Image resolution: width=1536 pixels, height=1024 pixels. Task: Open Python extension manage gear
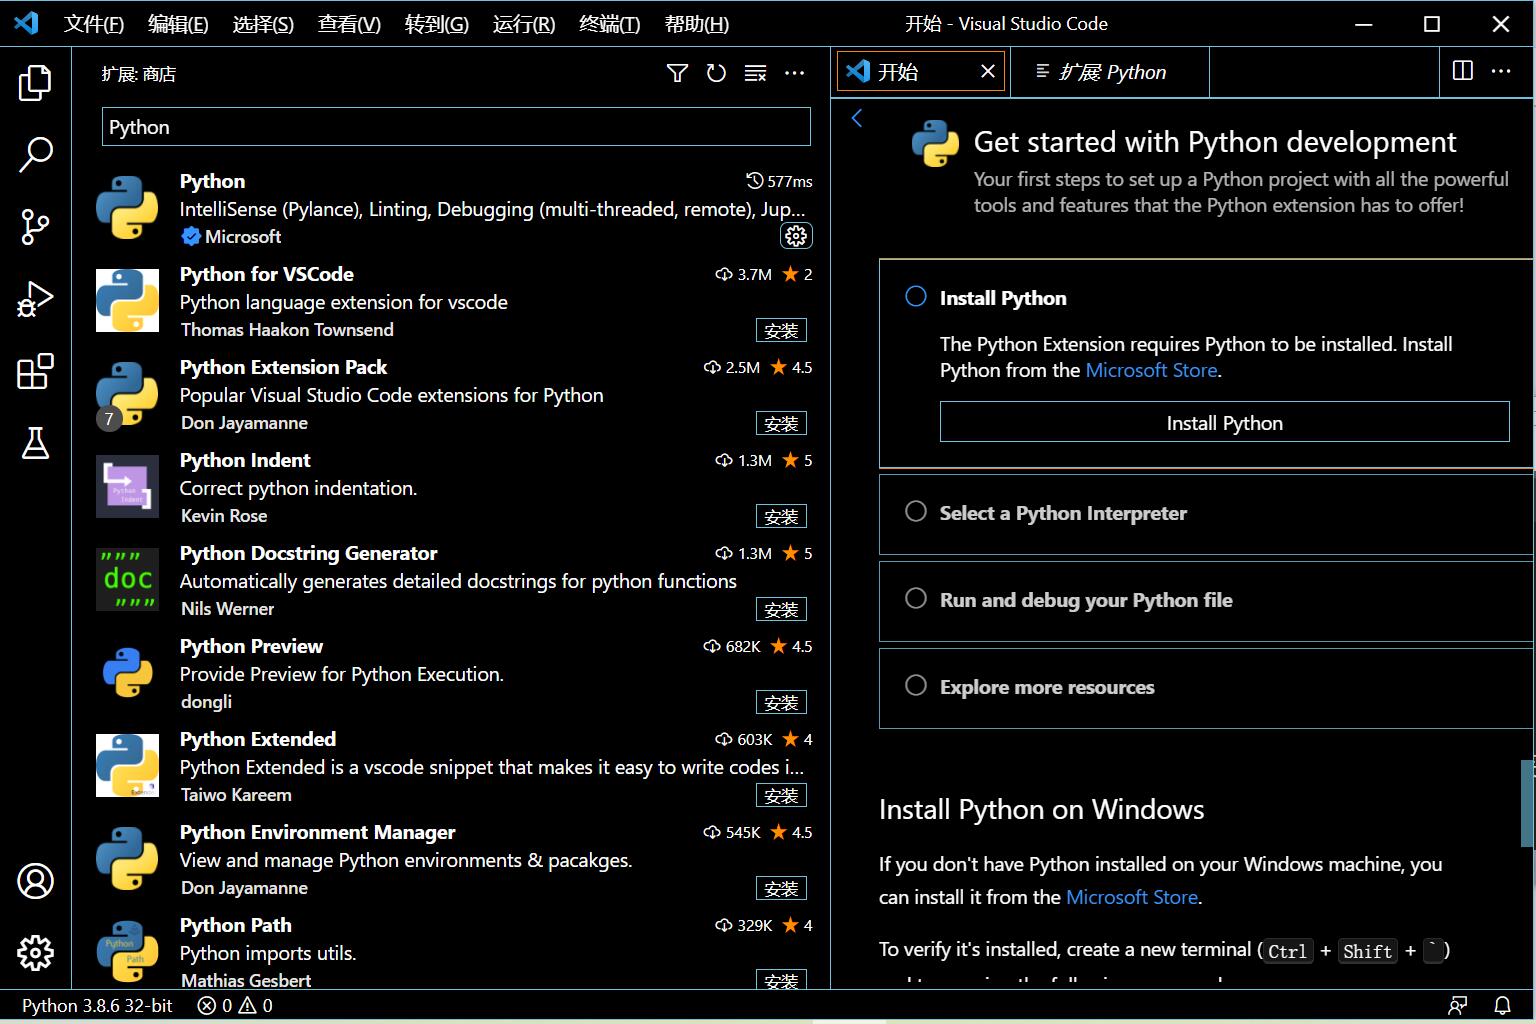(796, 236)
